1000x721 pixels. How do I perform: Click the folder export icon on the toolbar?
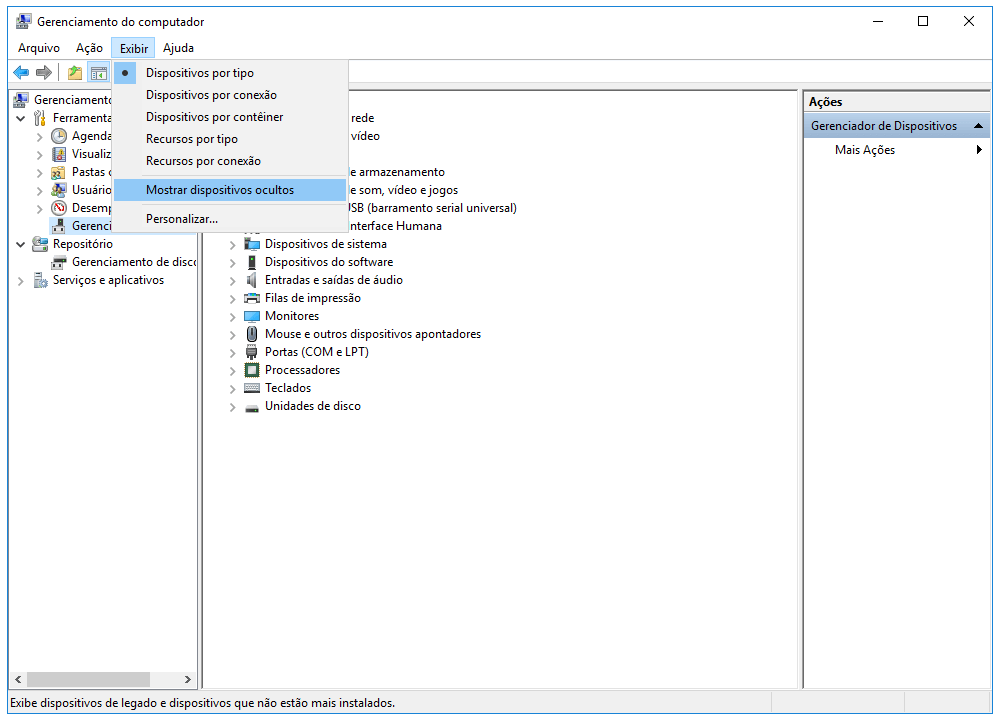[x=74, y=72]
